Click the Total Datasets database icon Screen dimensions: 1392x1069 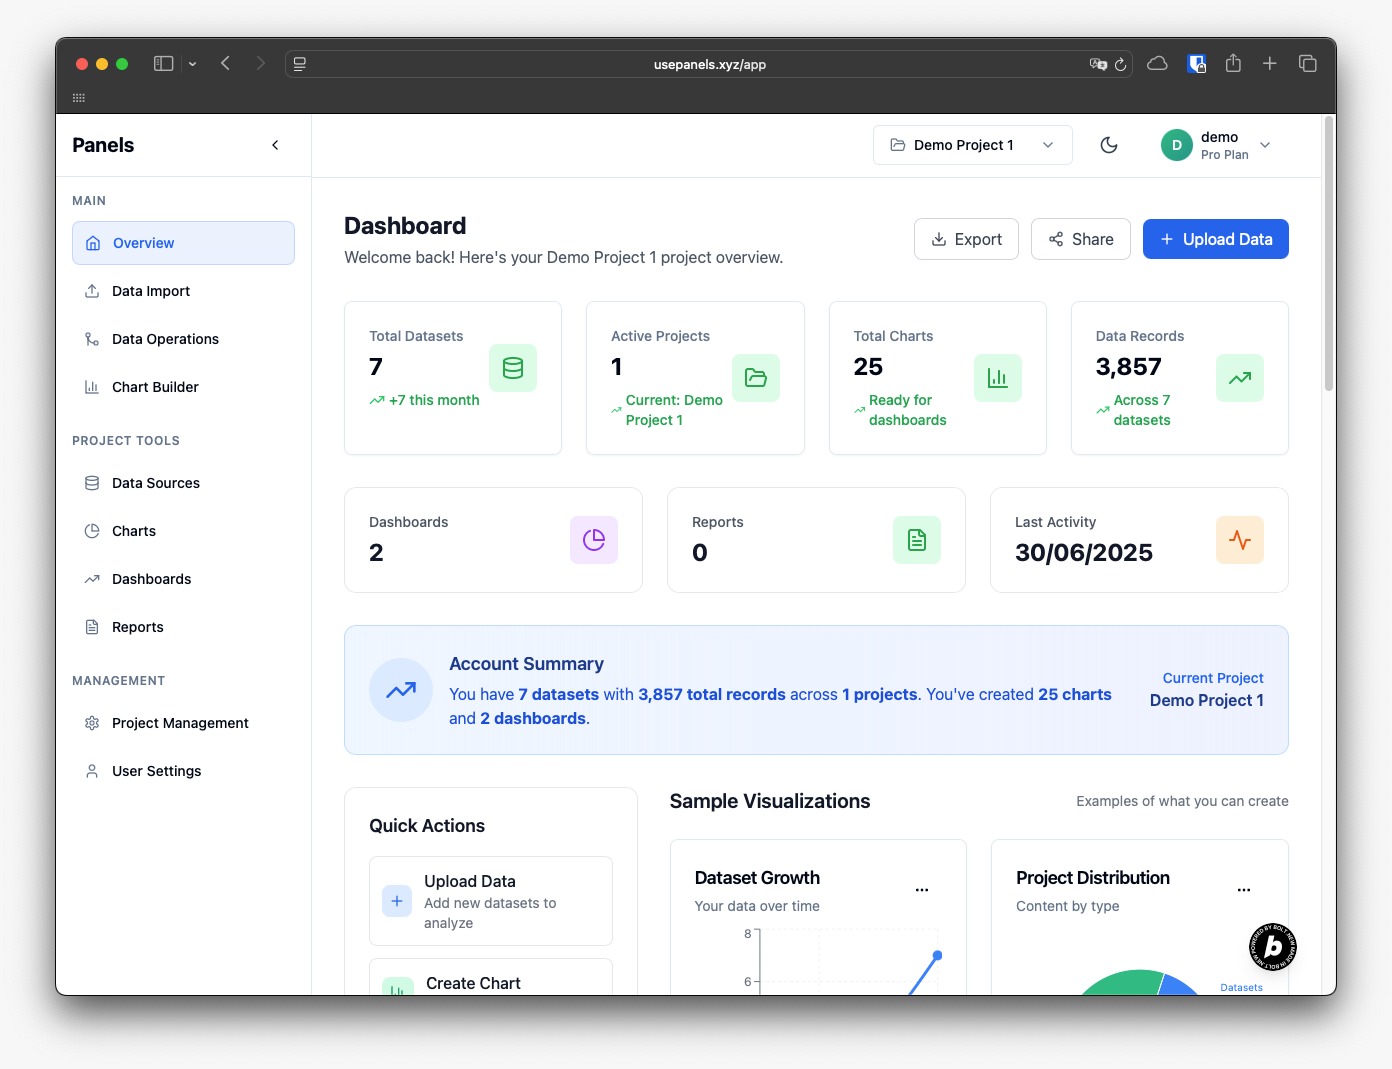pyautogui.click(x=513, y=368)
